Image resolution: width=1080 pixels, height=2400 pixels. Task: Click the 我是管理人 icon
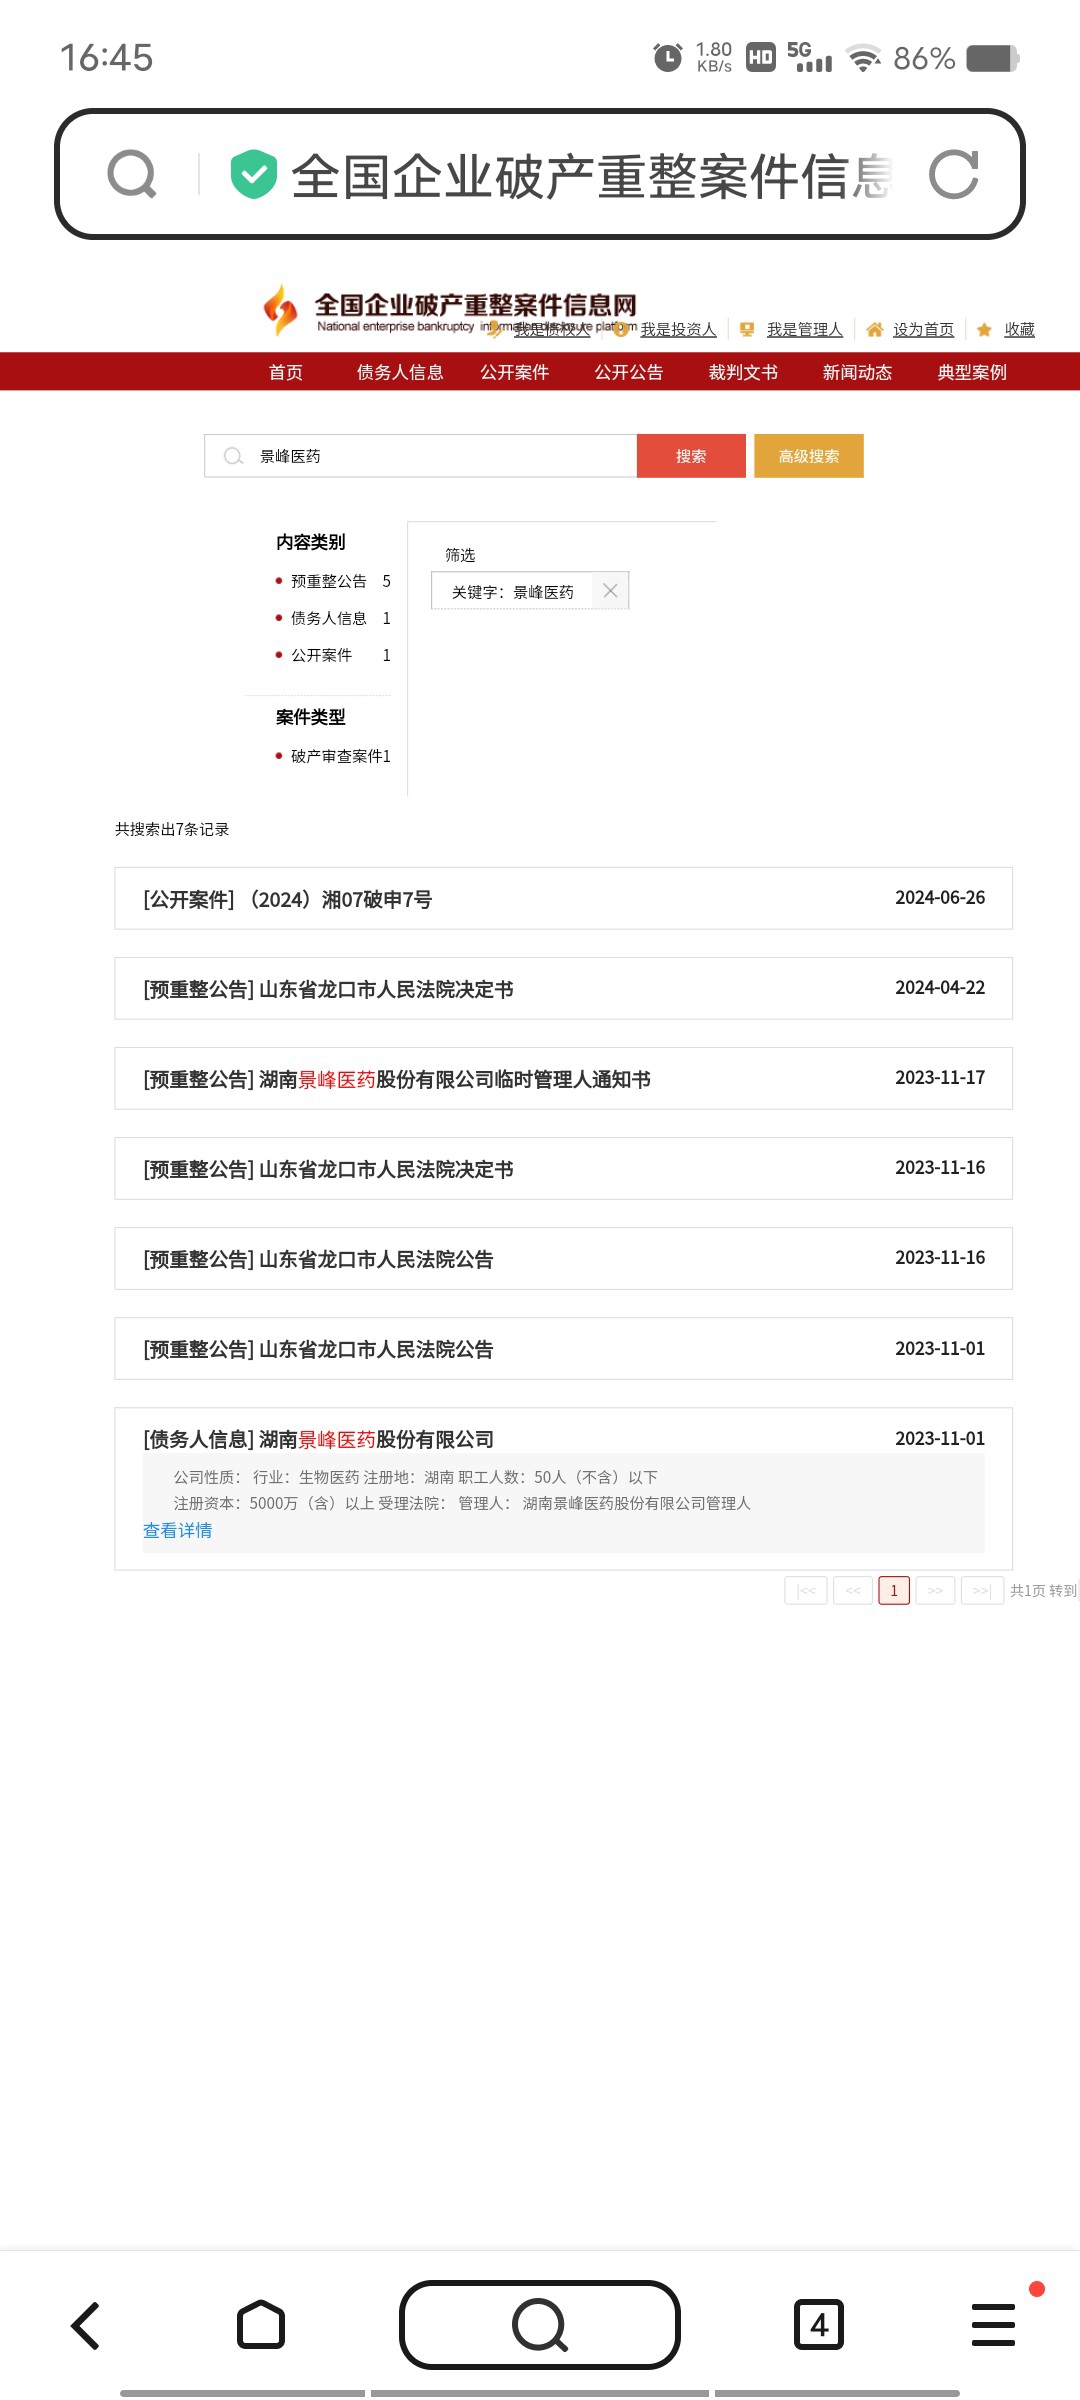[747, 329]
